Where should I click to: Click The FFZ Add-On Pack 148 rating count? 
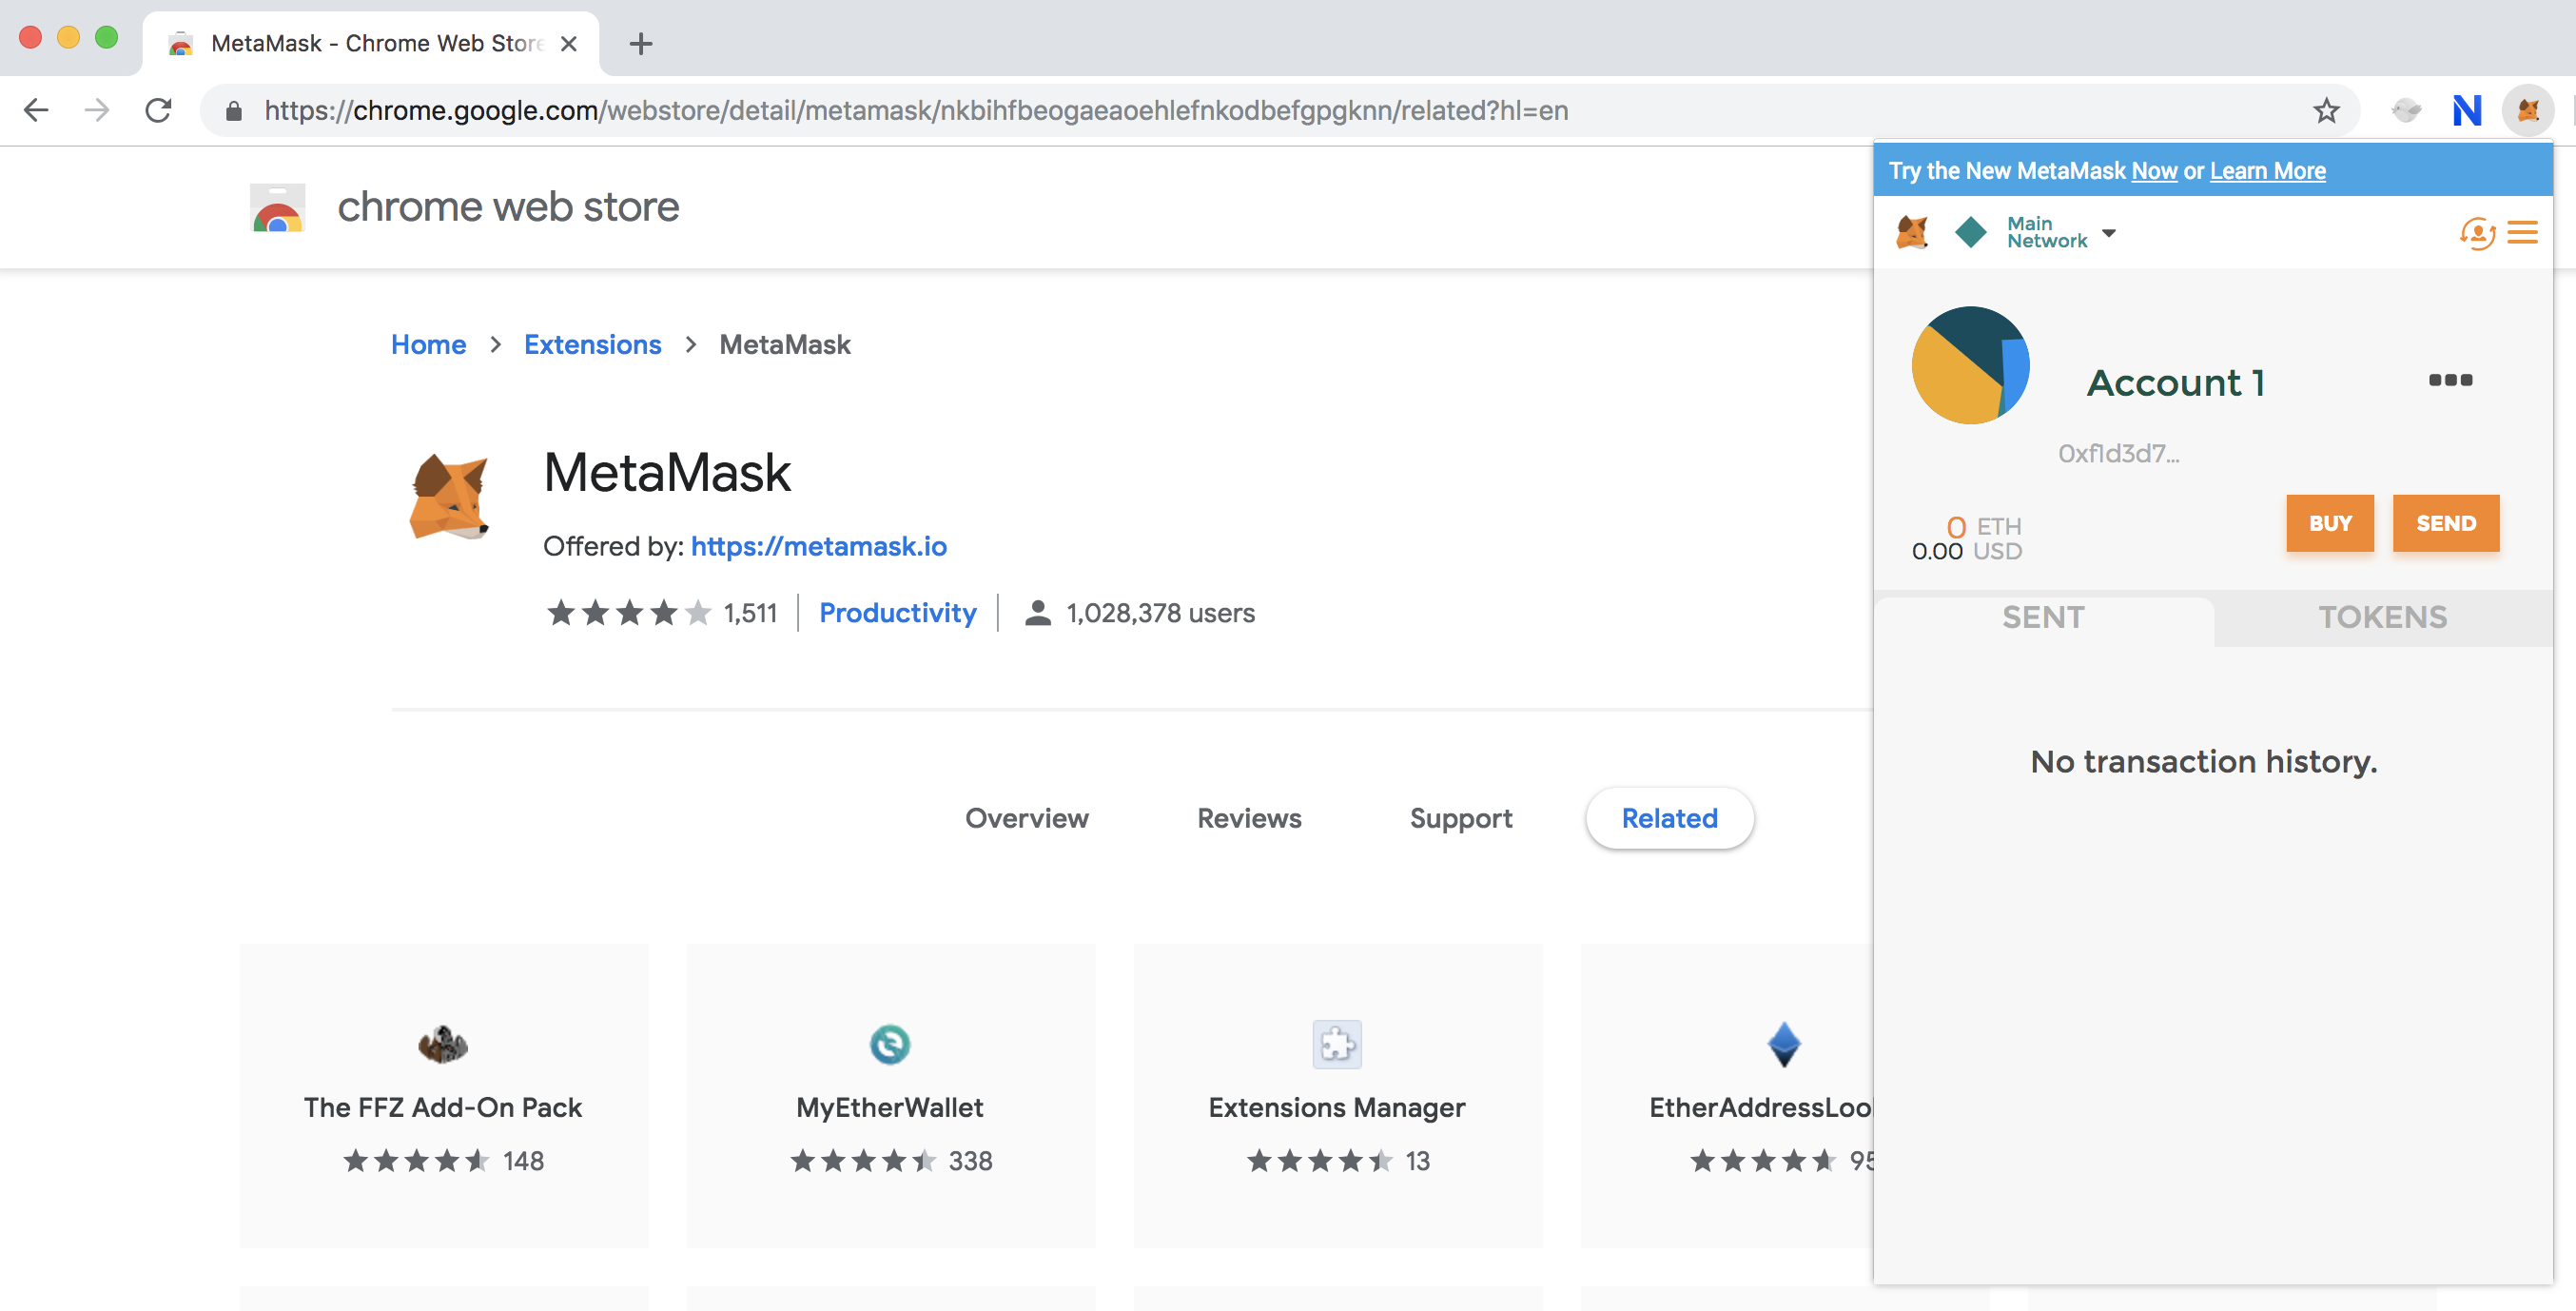523,1161
